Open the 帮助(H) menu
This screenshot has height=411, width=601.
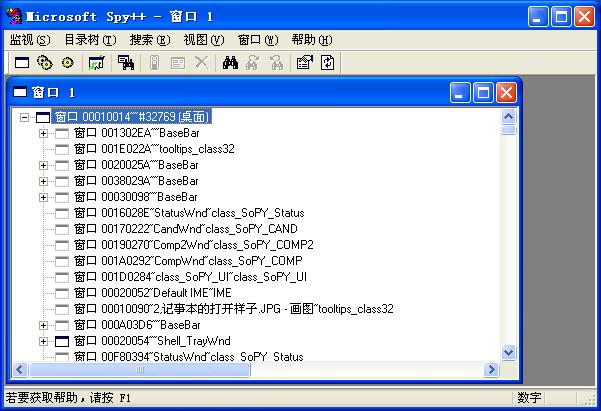click(311, 39)
